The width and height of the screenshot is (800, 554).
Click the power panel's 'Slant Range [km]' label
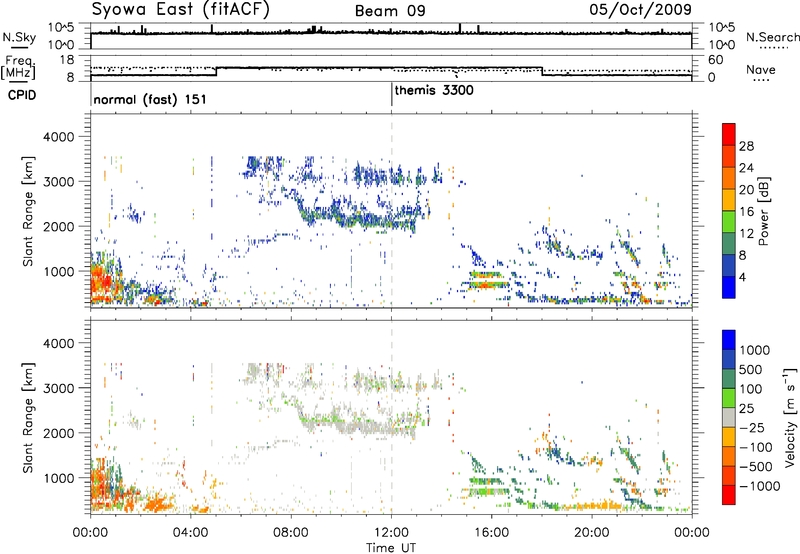[x=28, y=211]
